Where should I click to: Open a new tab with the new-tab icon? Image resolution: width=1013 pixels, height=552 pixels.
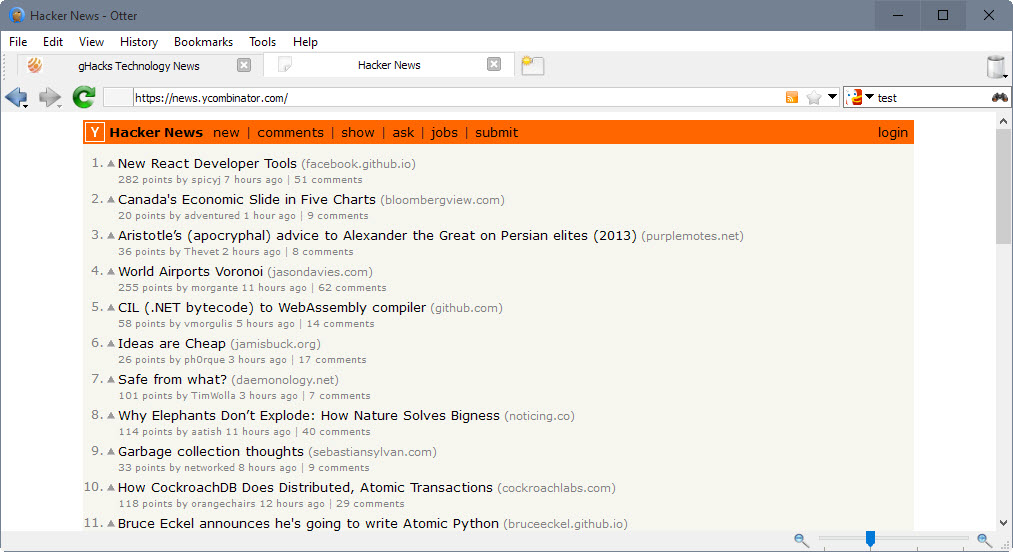coord(532,65)
